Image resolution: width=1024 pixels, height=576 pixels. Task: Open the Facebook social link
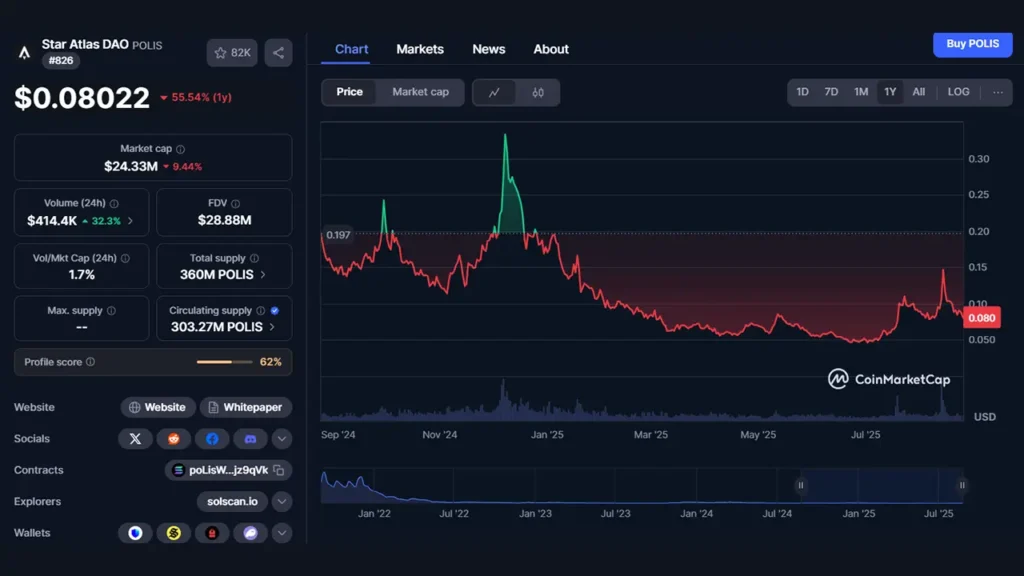tap(212, 439)
